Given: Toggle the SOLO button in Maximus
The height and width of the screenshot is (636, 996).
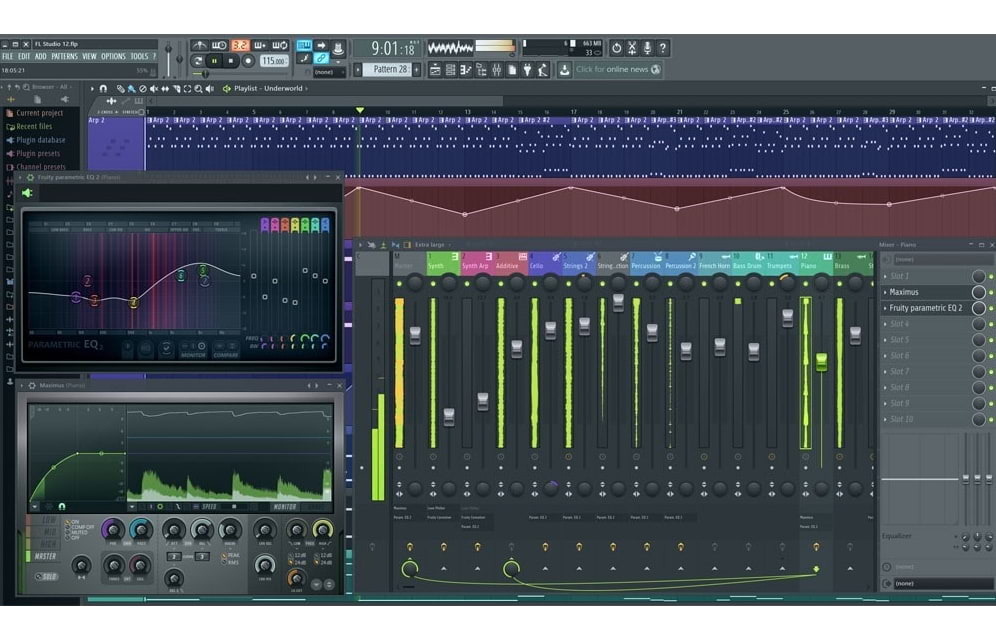Looking at the screenshot, I should (x=45, y=576).
